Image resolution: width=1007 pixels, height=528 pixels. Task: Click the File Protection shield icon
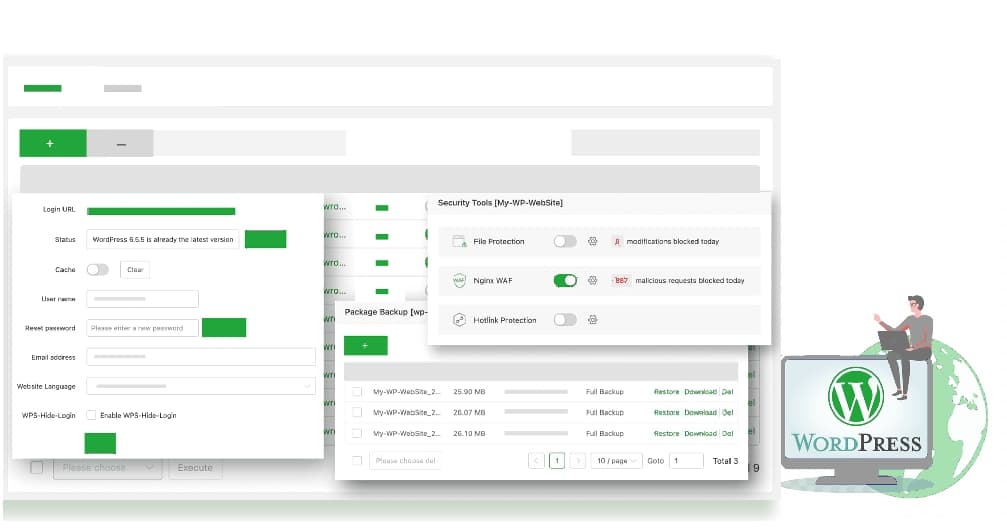[460, 241]
